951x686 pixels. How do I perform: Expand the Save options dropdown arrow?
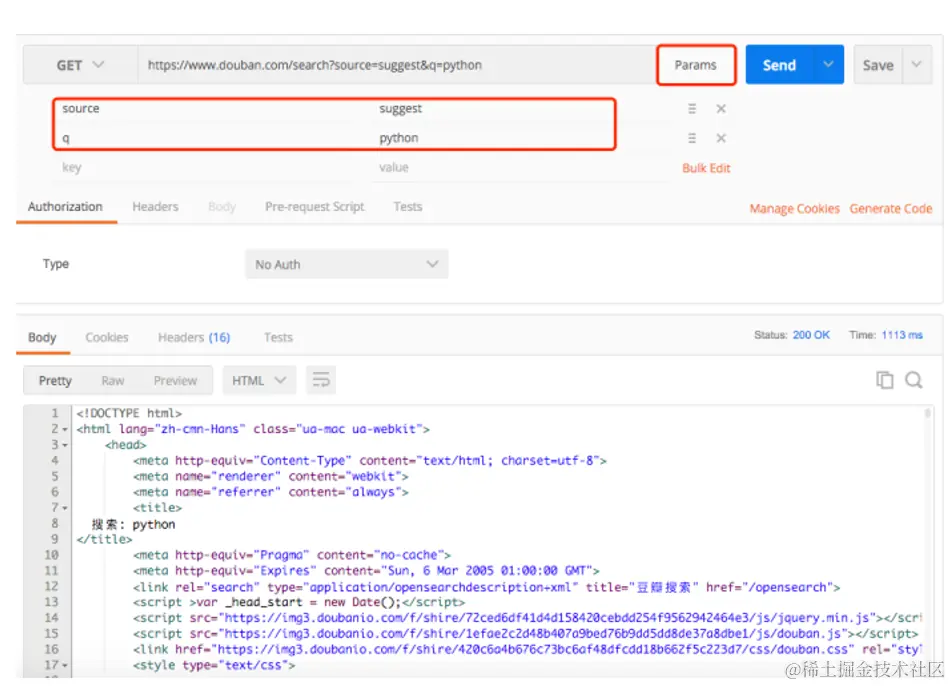[916, 64]
